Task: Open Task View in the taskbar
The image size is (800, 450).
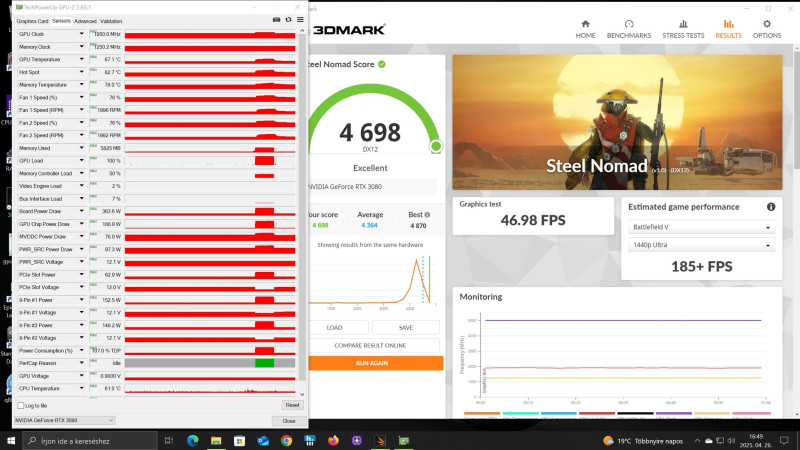Action: (169, 440)
